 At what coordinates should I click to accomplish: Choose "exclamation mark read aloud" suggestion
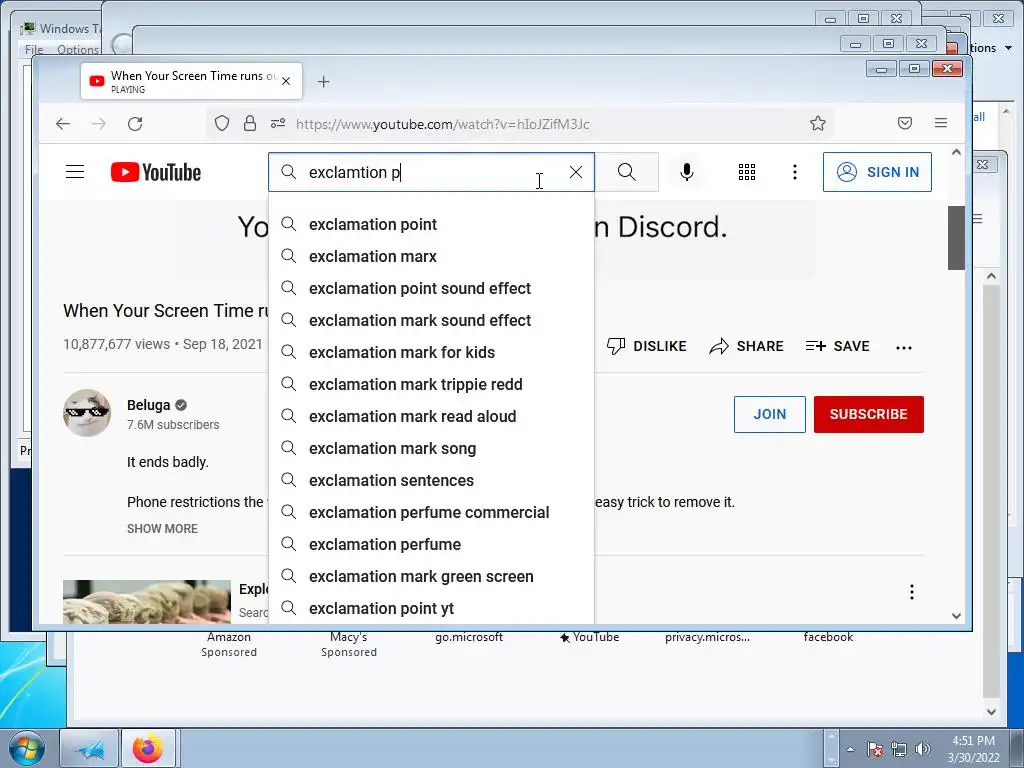coord(431,416)
